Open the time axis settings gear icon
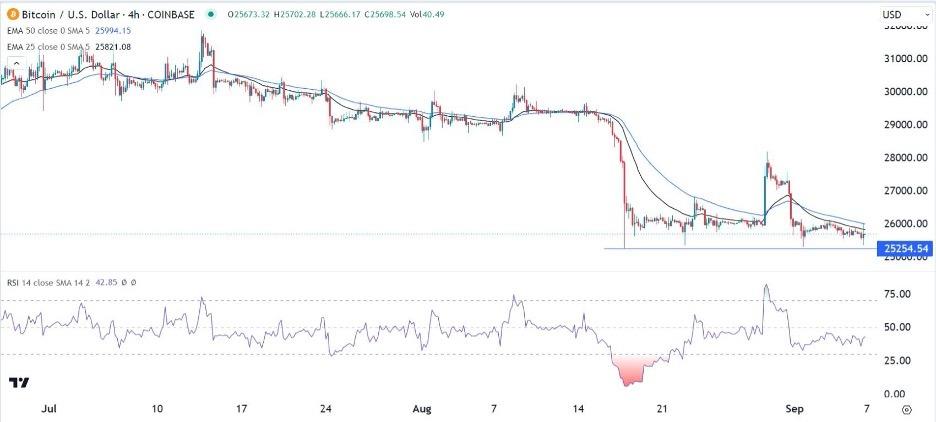Screen dimensions: 936x422 pos(905,409)
